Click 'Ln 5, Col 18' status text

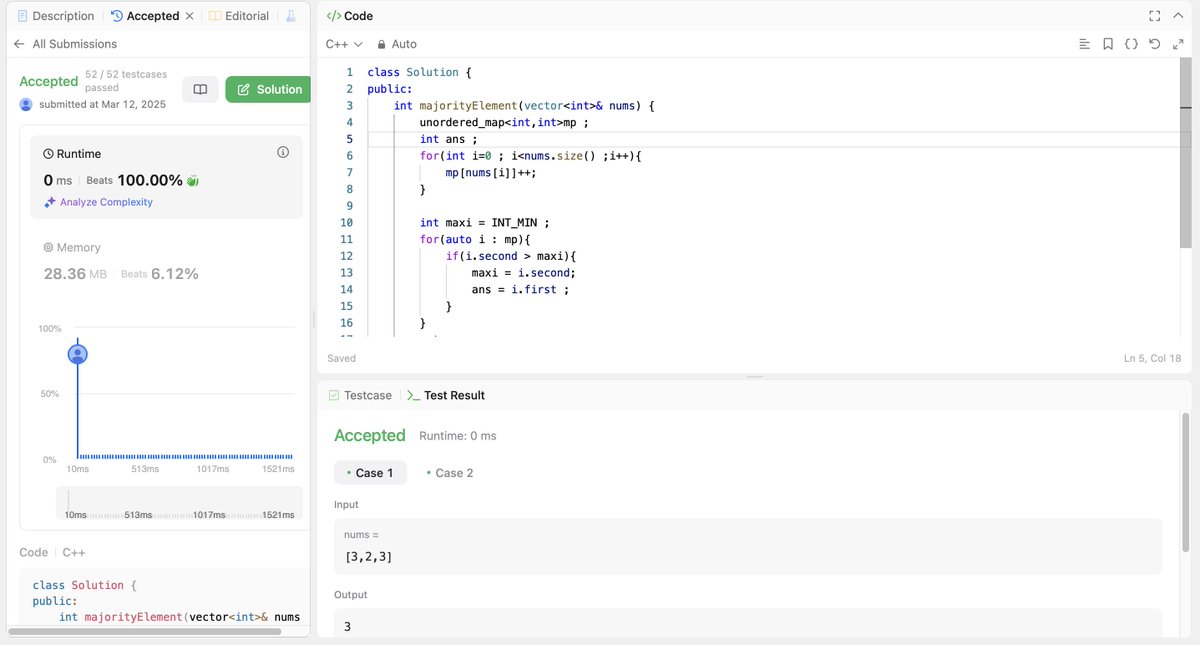coord(1152,358)
